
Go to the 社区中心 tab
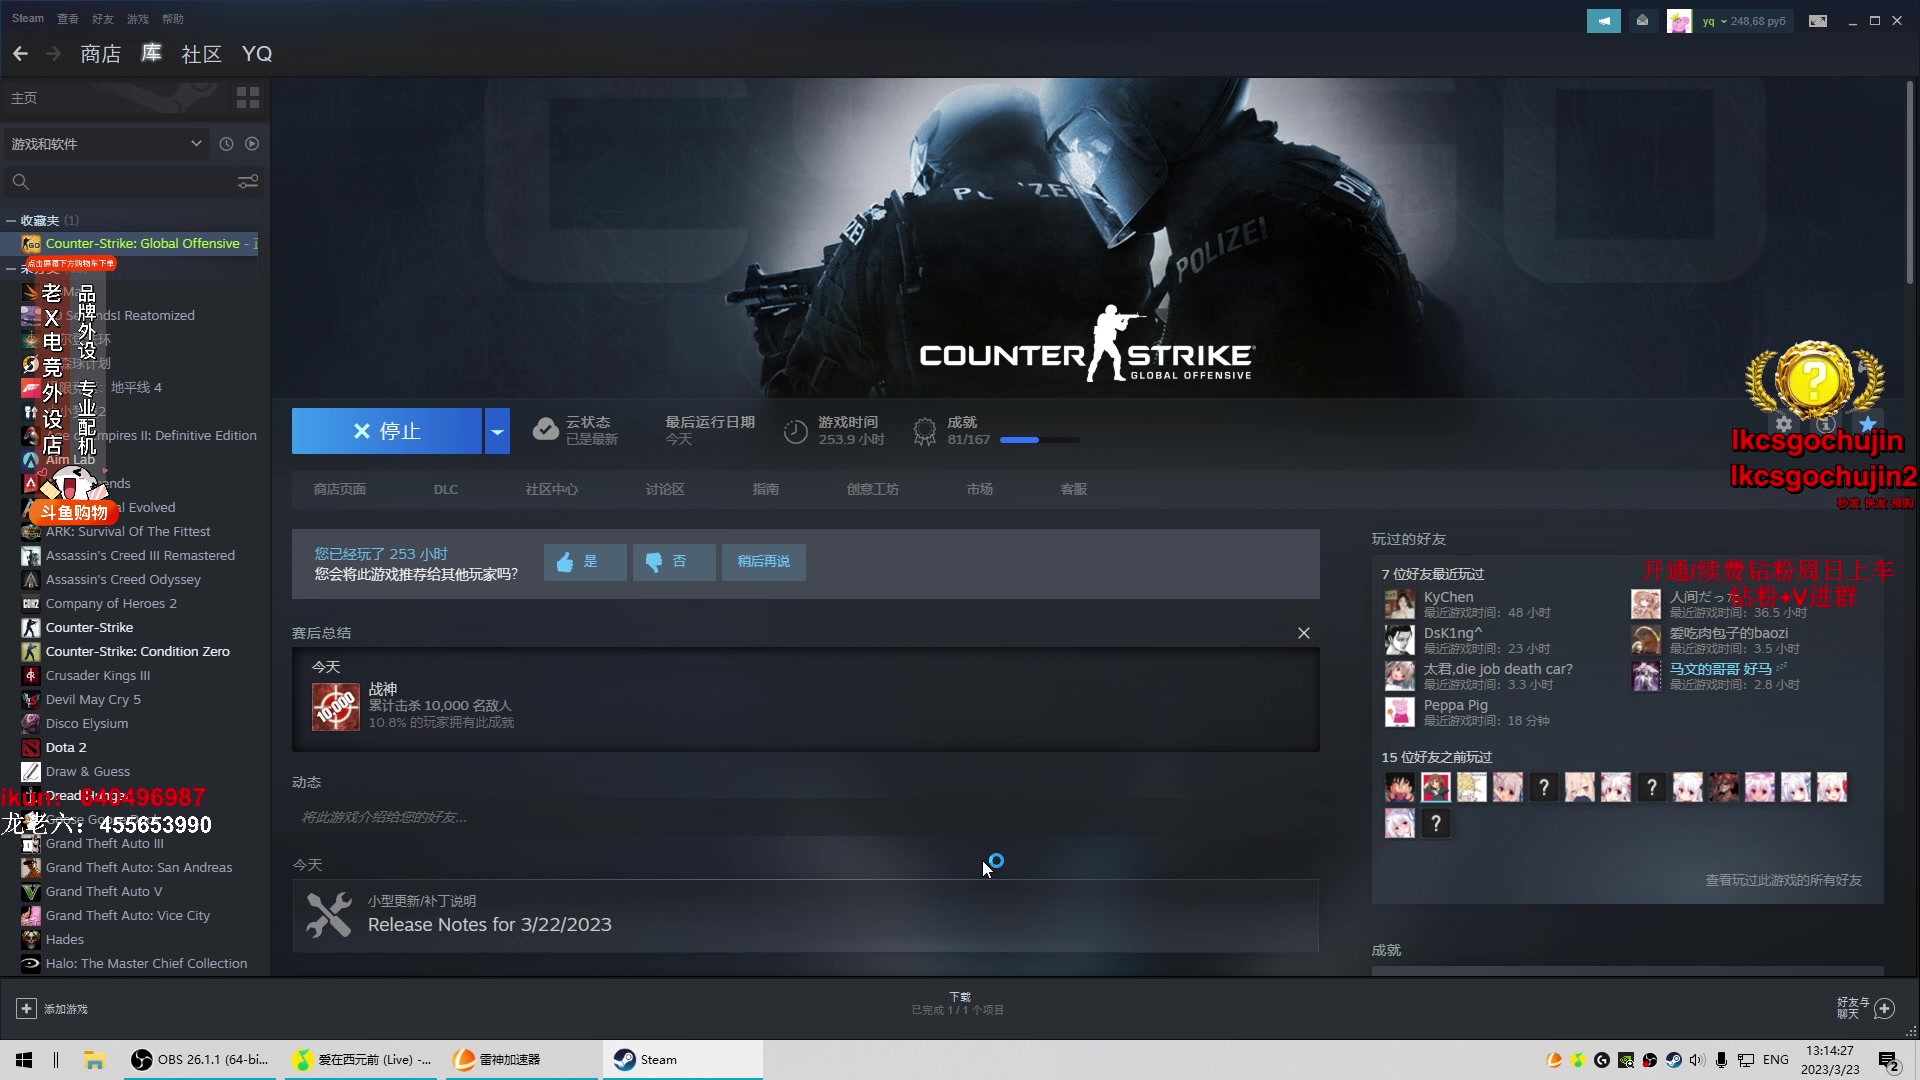(552, 489)
